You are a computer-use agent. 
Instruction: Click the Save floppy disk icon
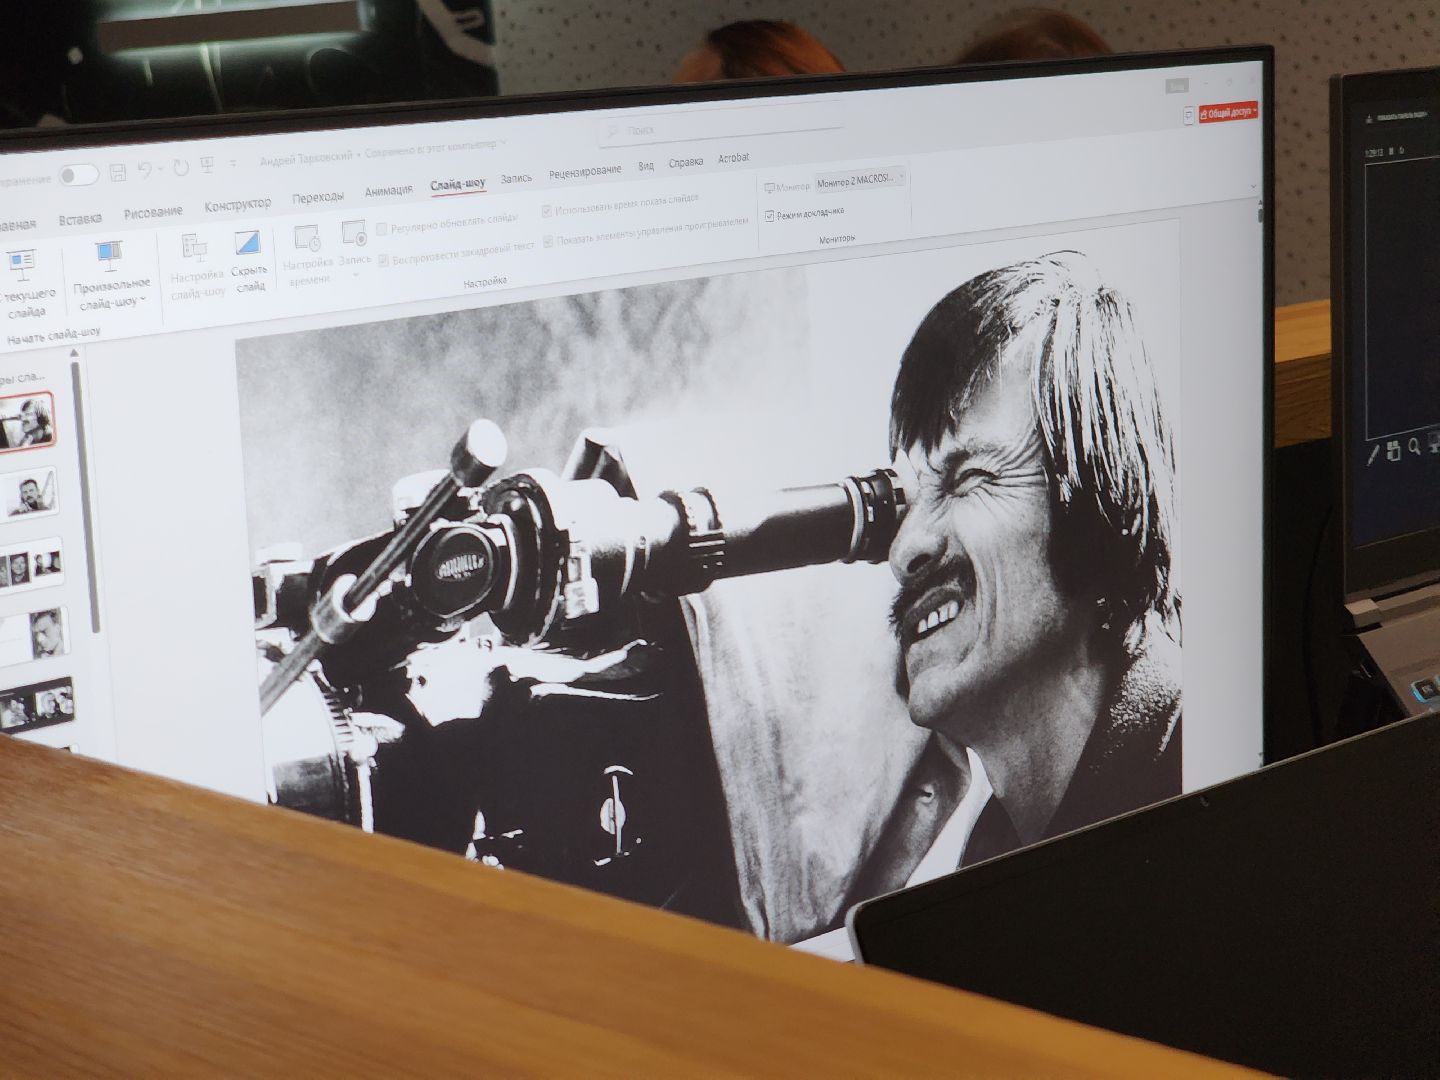point(117,171)
